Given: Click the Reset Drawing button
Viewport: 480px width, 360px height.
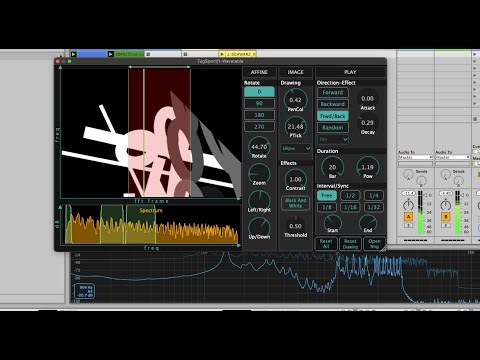Looking at the screenshot, I should pyautogui.click(x=350, y=244).
